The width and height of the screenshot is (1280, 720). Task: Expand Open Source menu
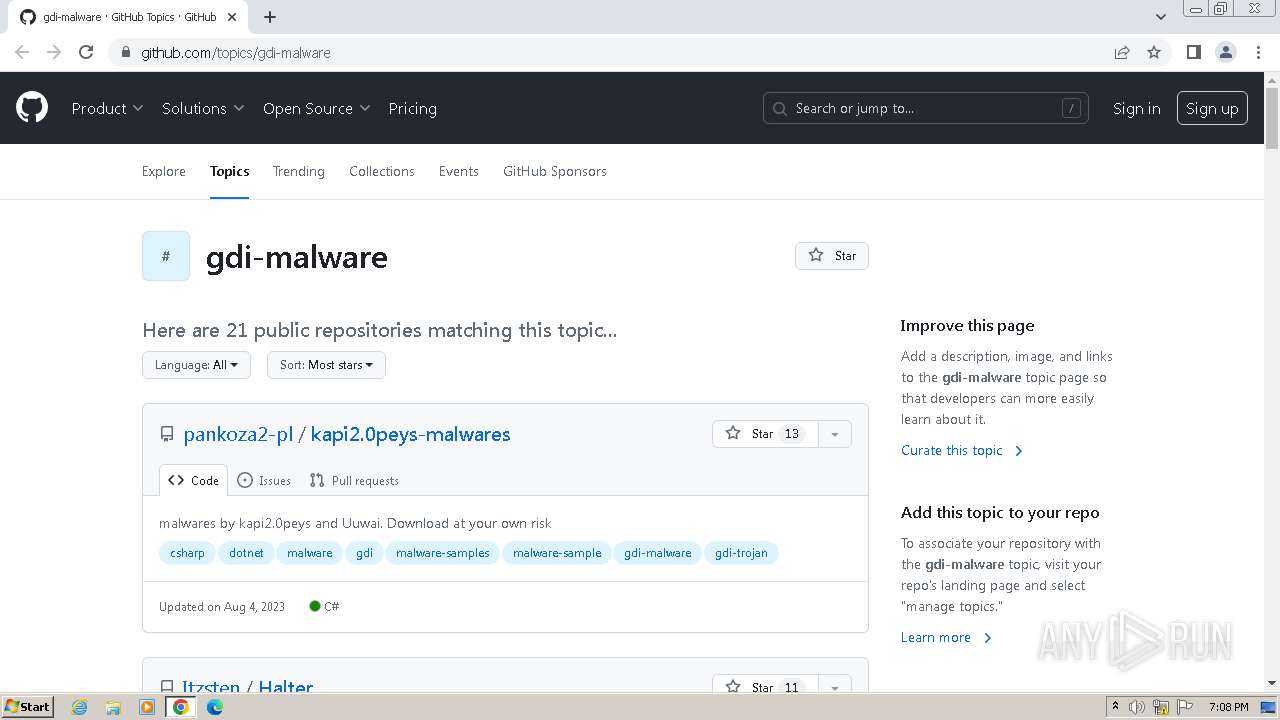(316, 108)
